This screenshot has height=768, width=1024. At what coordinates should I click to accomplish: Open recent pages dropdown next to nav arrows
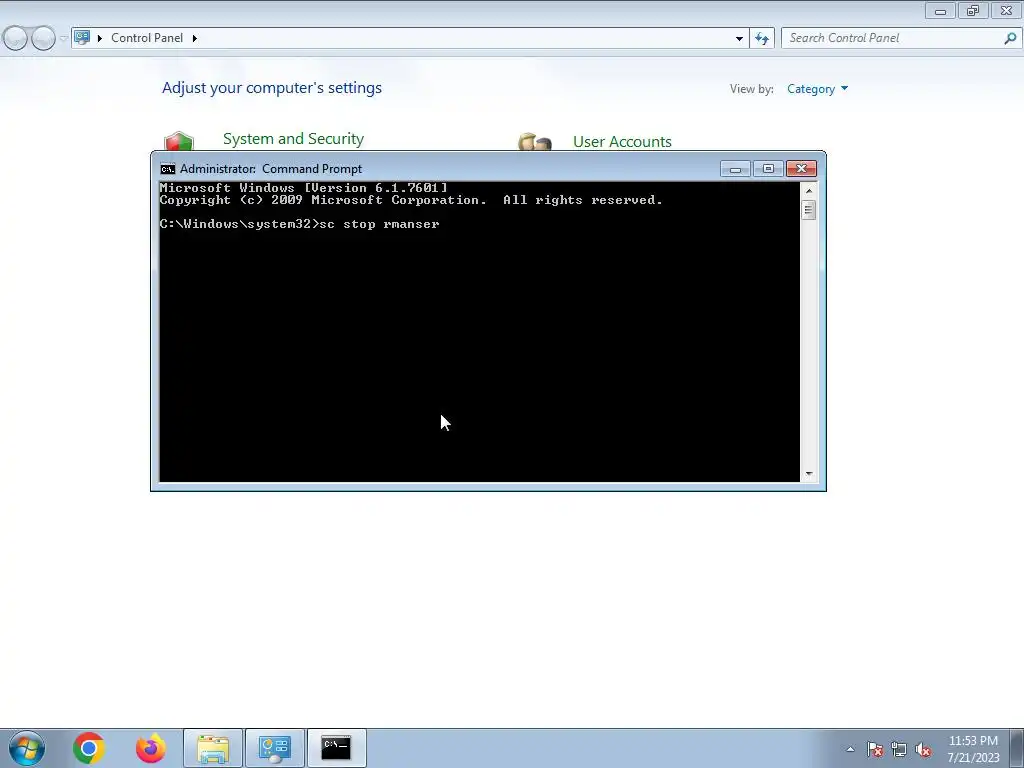click(x=63, y=39)
